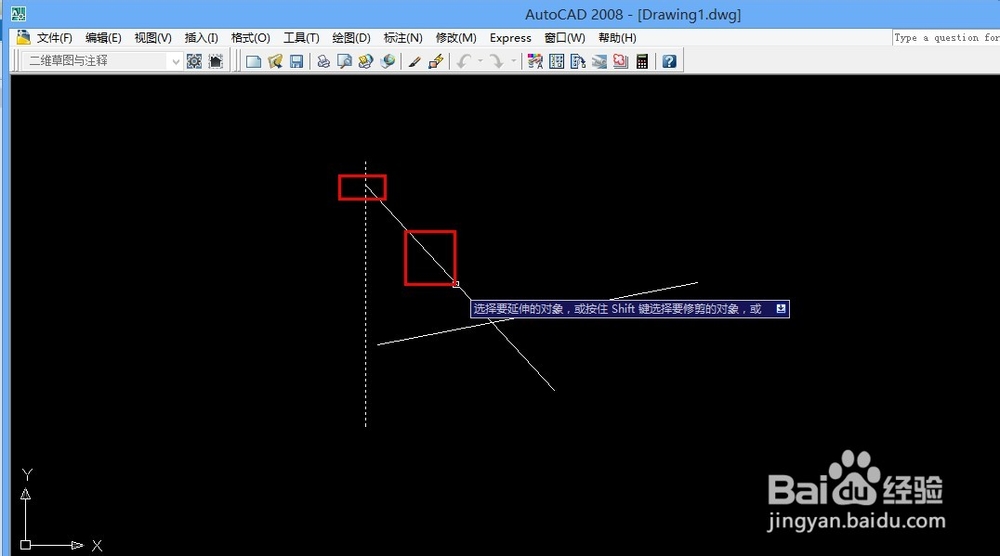Click the dashed vertical boundary line

pyautogui.click(x=365, y=293)
